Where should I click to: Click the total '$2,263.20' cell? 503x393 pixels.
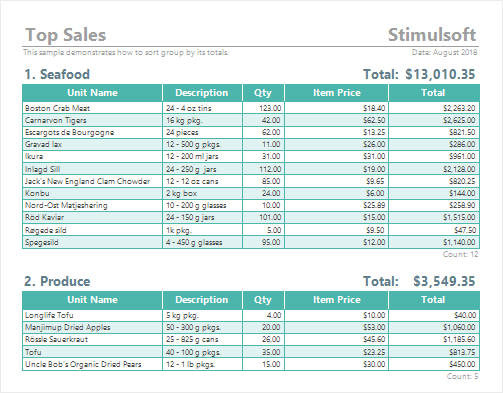coord(434,108)
